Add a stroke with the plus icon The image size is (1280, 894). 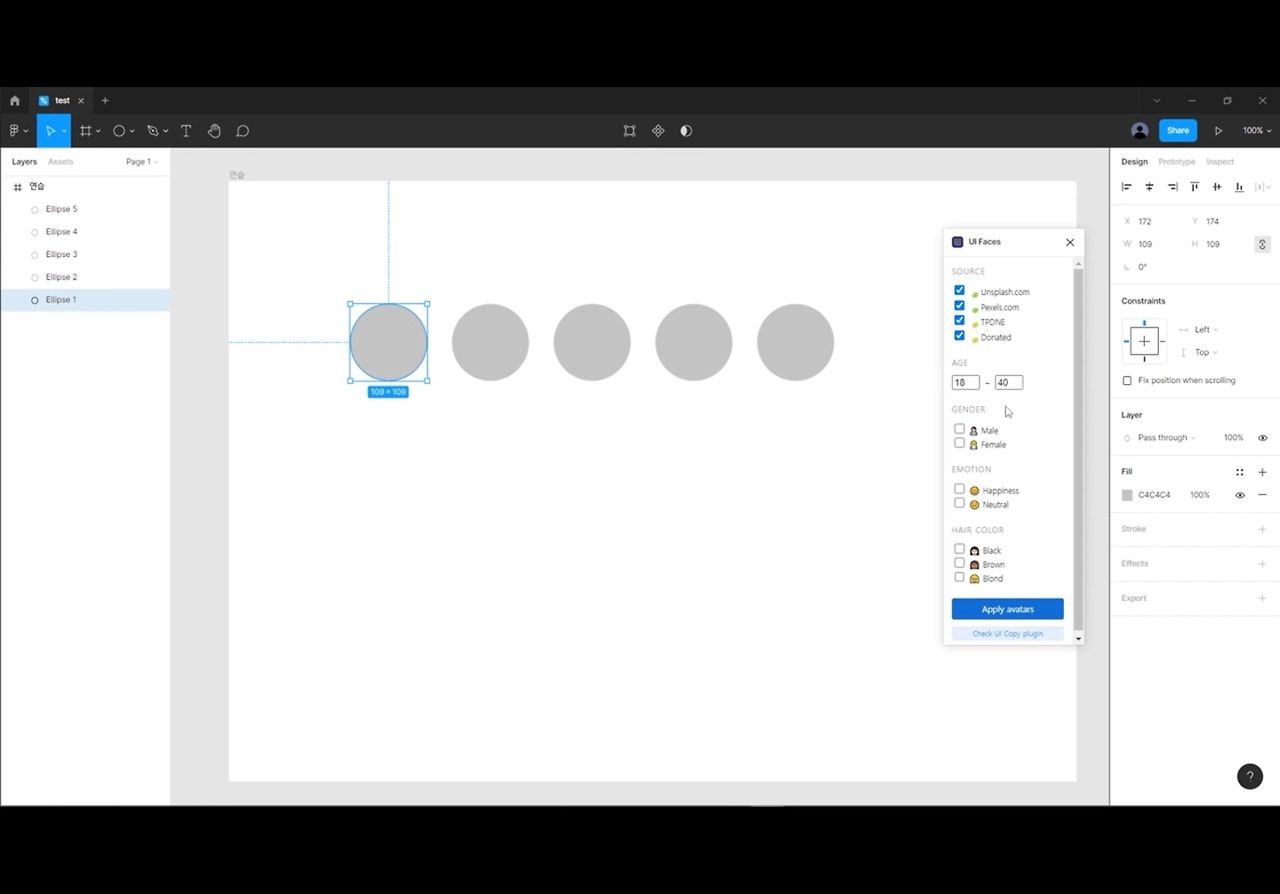(1262, 529)
